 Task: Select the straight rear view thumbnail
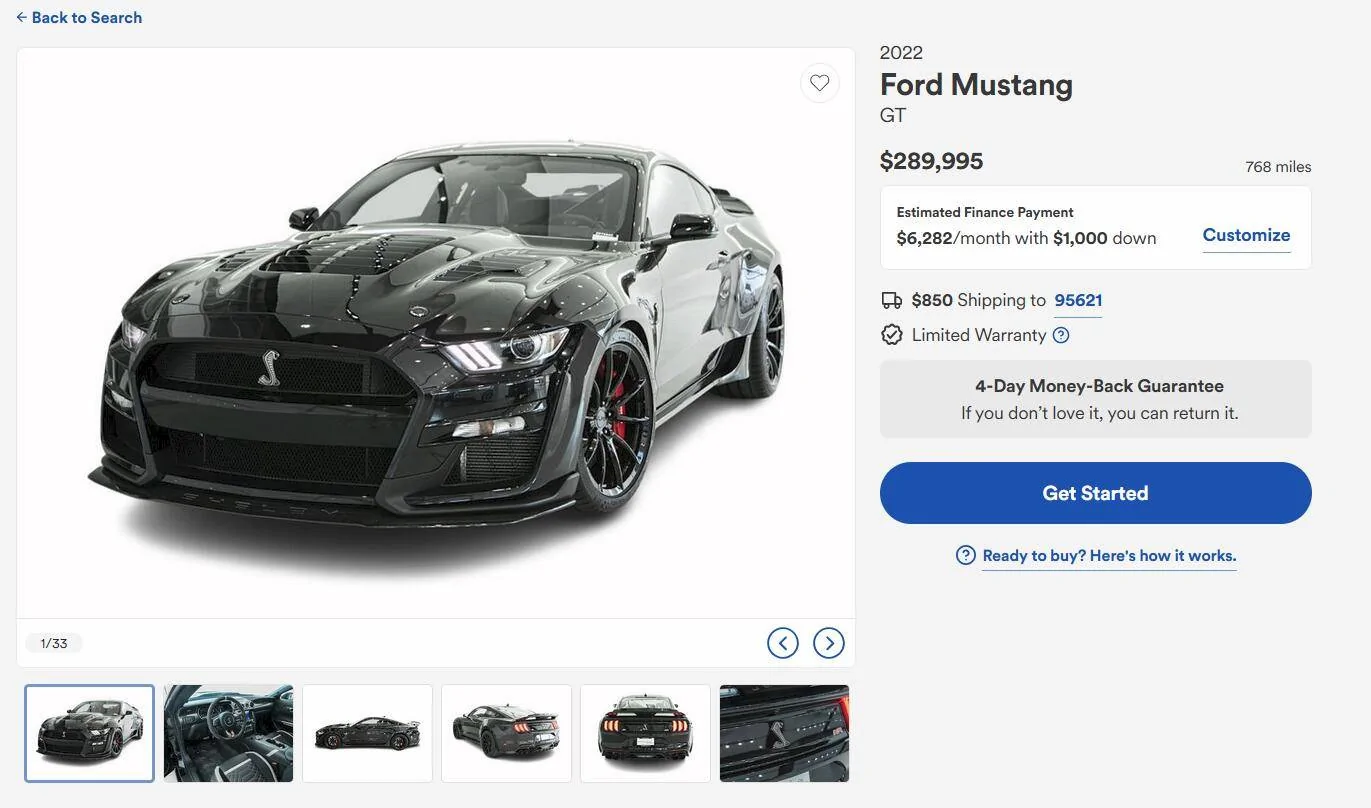645,733
